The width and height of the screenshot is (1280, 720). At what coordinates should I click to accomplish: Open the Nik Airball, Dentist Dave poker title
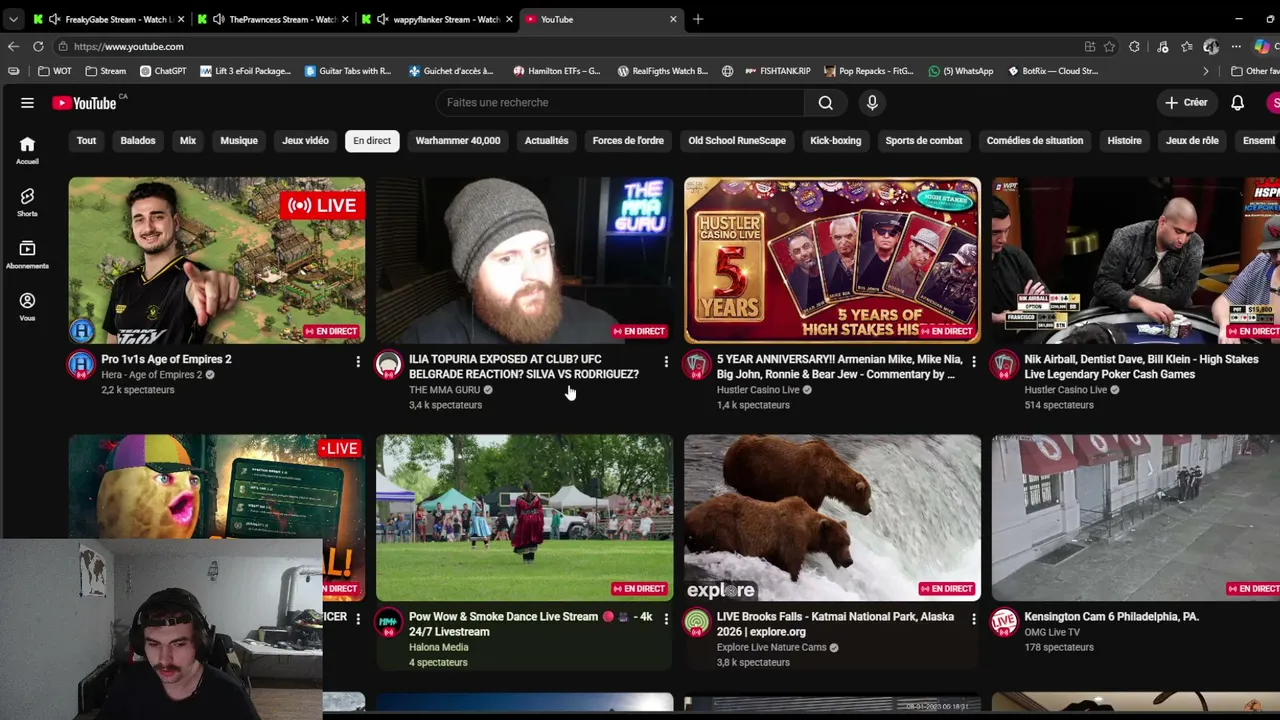[x=1141, y=367]
